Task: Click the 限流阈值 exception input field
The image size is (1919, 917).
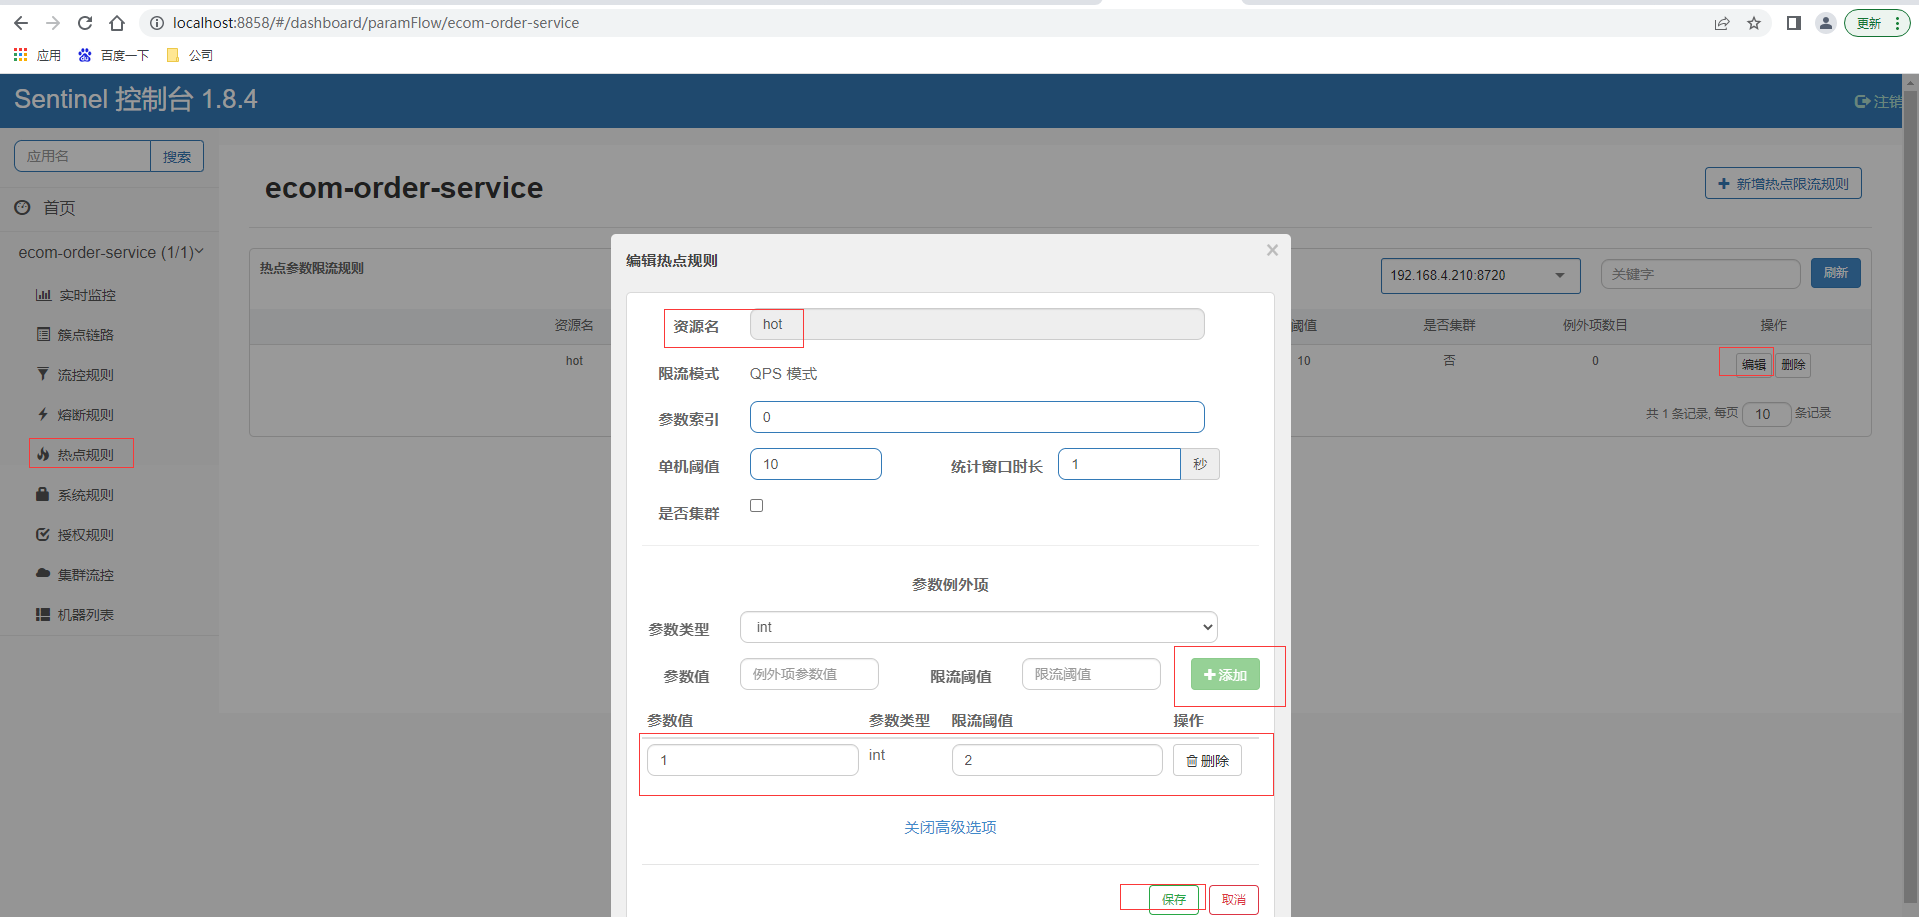Action: 1091,674
